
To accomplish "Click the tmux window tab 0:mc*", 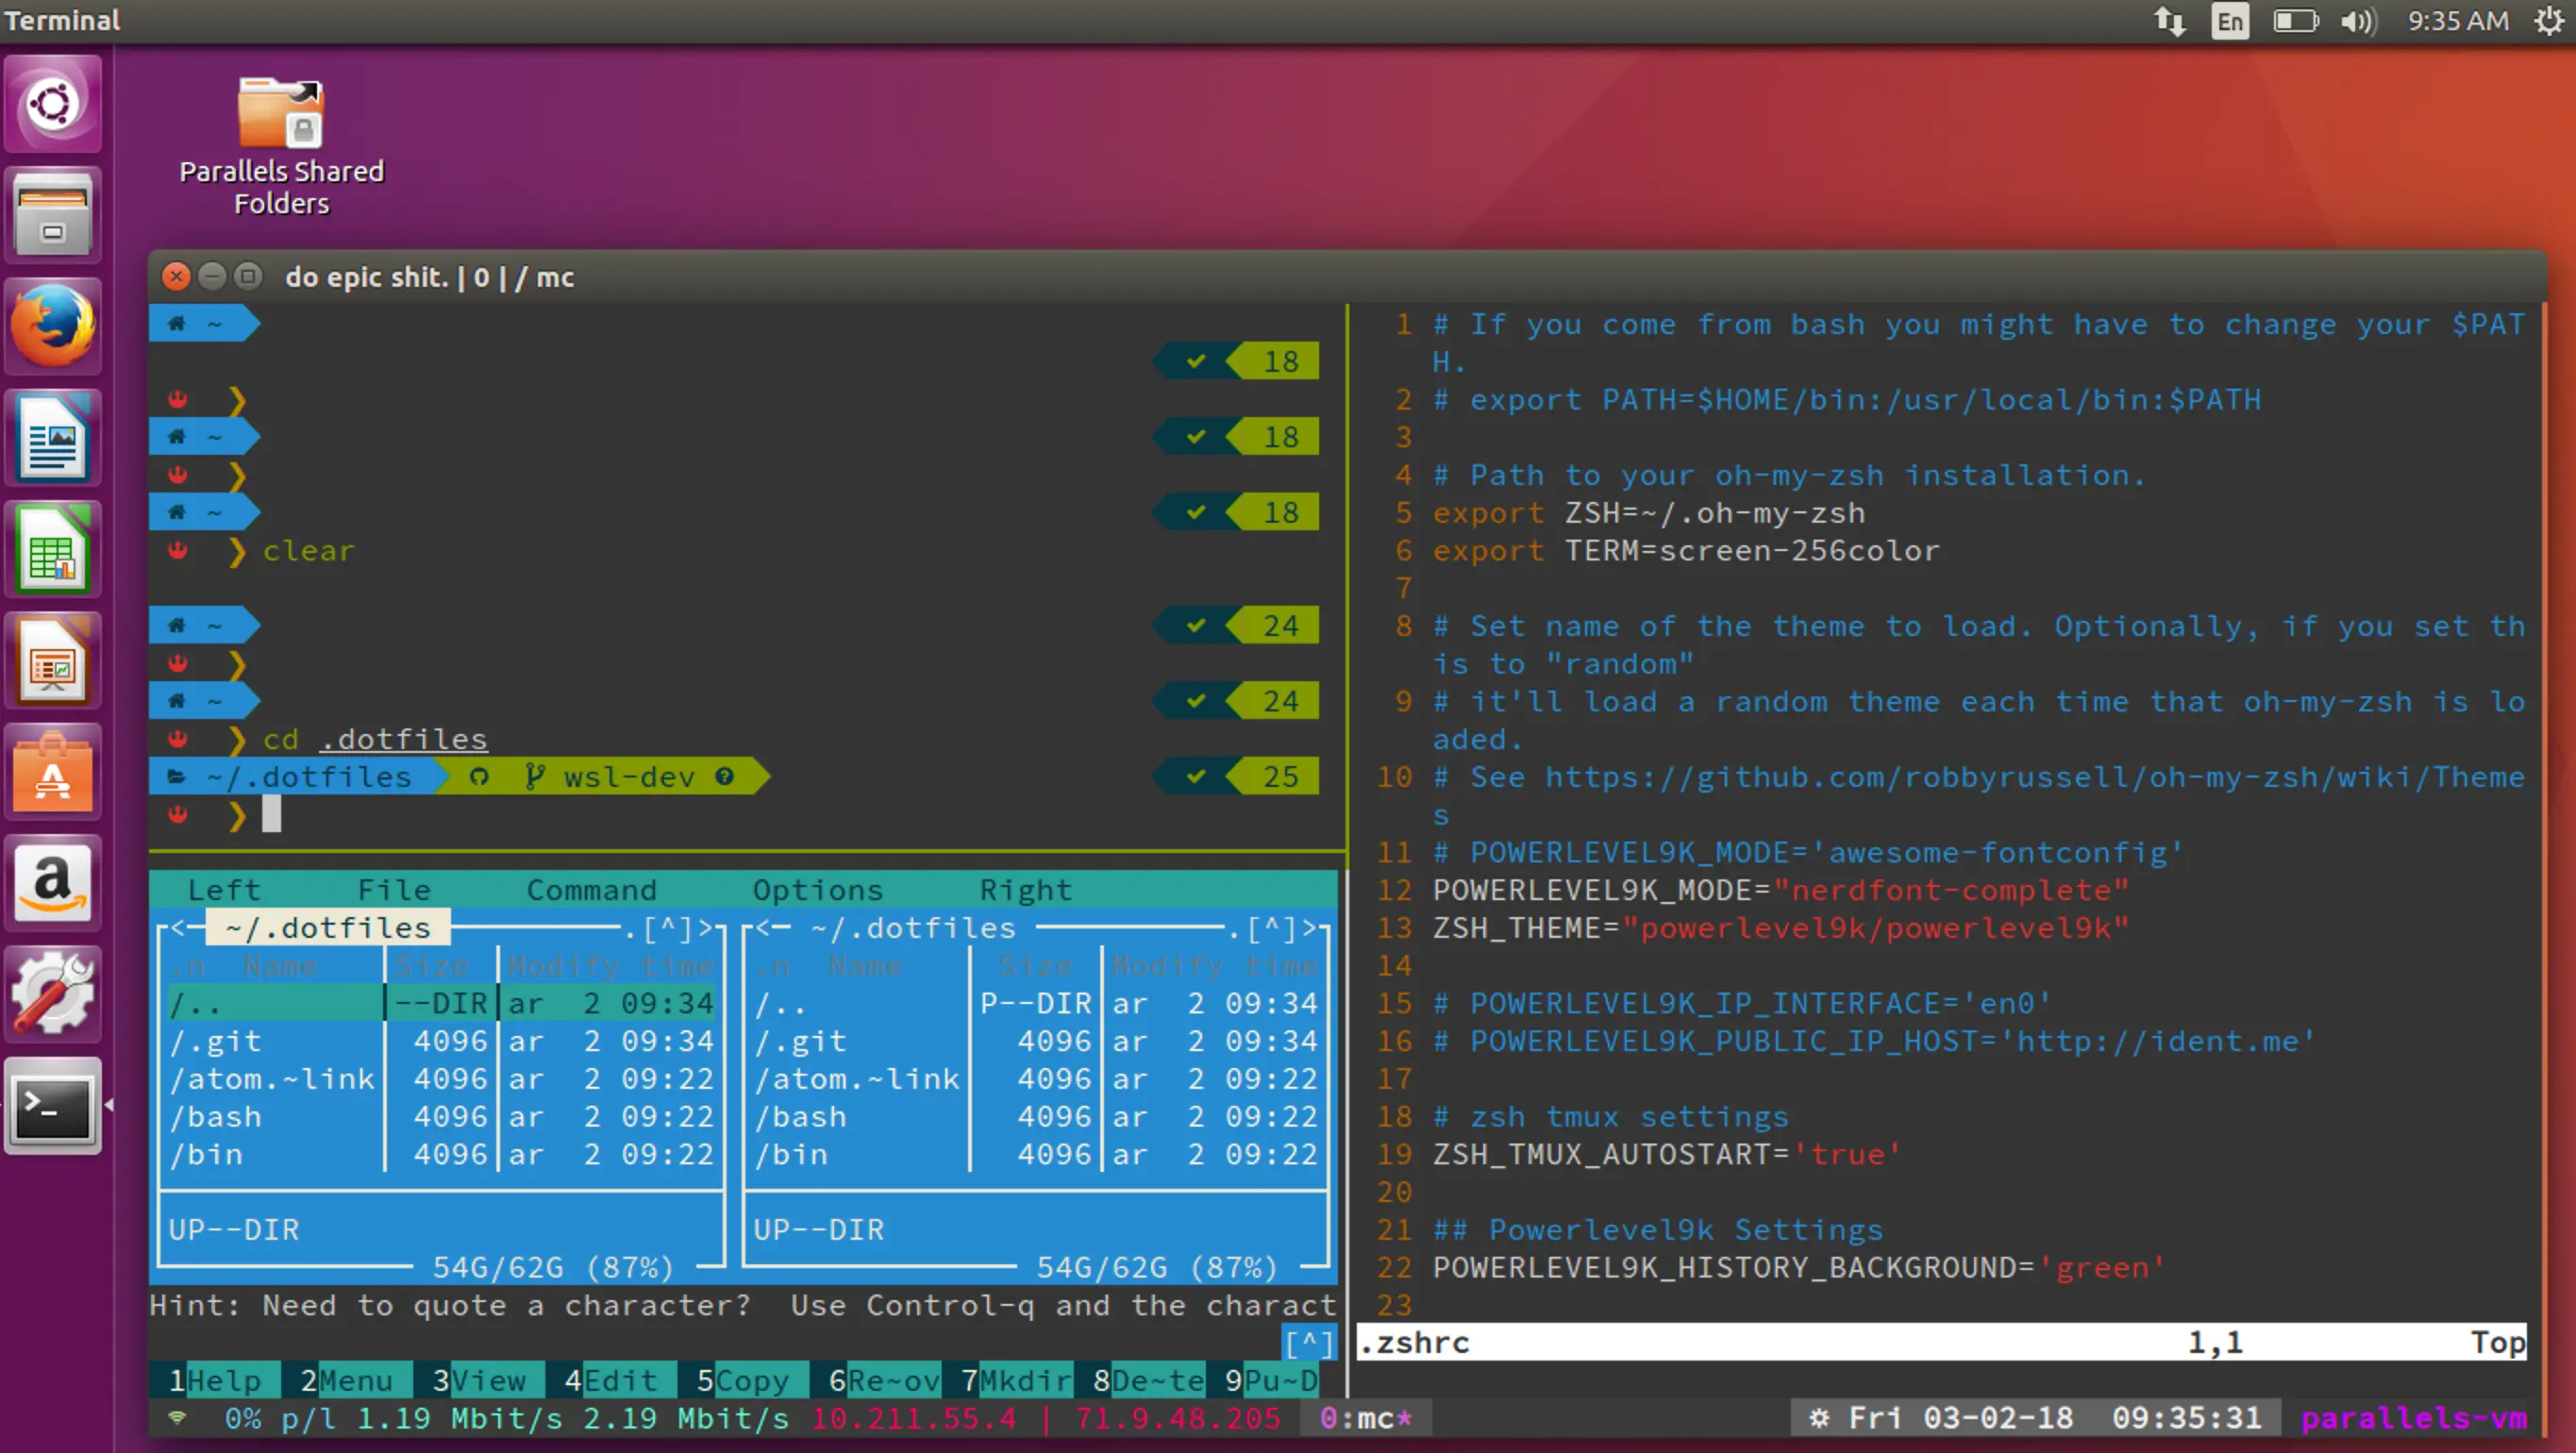I will click(x=1365, y=1417).
